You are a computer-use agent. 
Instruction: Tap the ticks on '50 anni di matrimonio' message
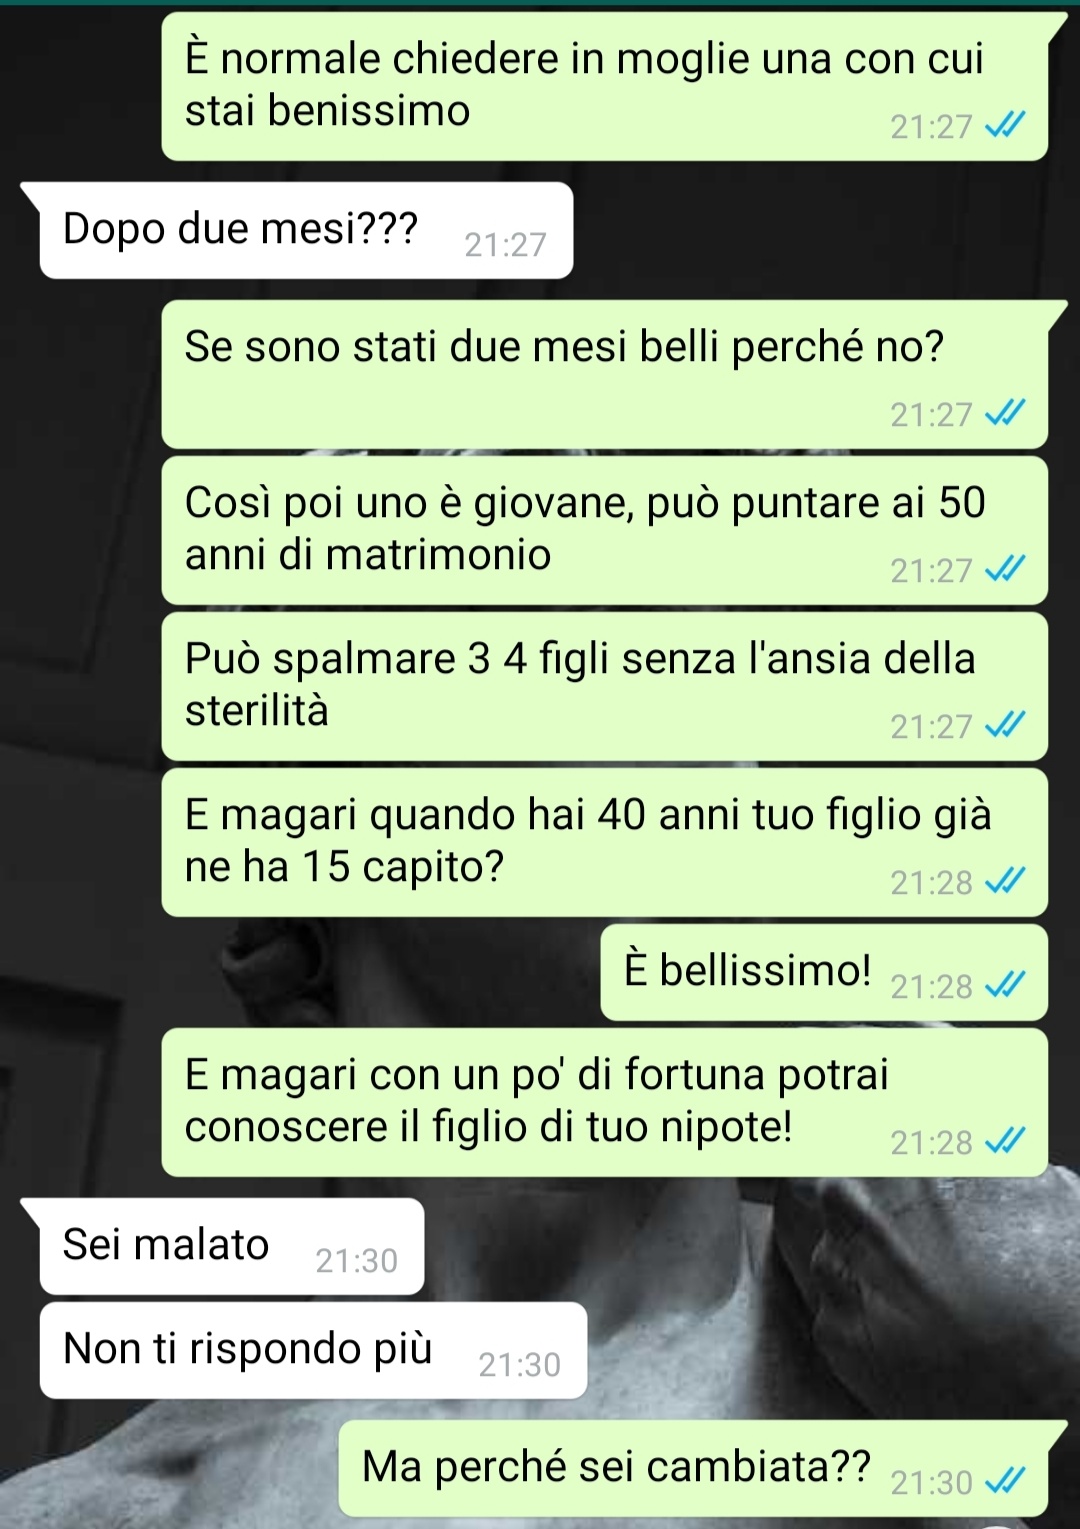[1005, 569]
